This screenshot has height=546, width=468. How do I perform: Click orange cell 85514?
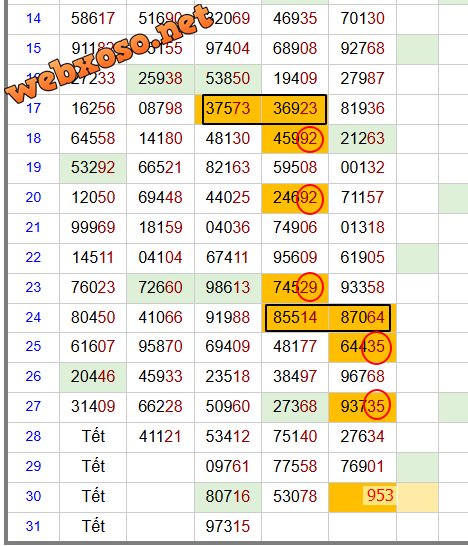tap(295, 317)
